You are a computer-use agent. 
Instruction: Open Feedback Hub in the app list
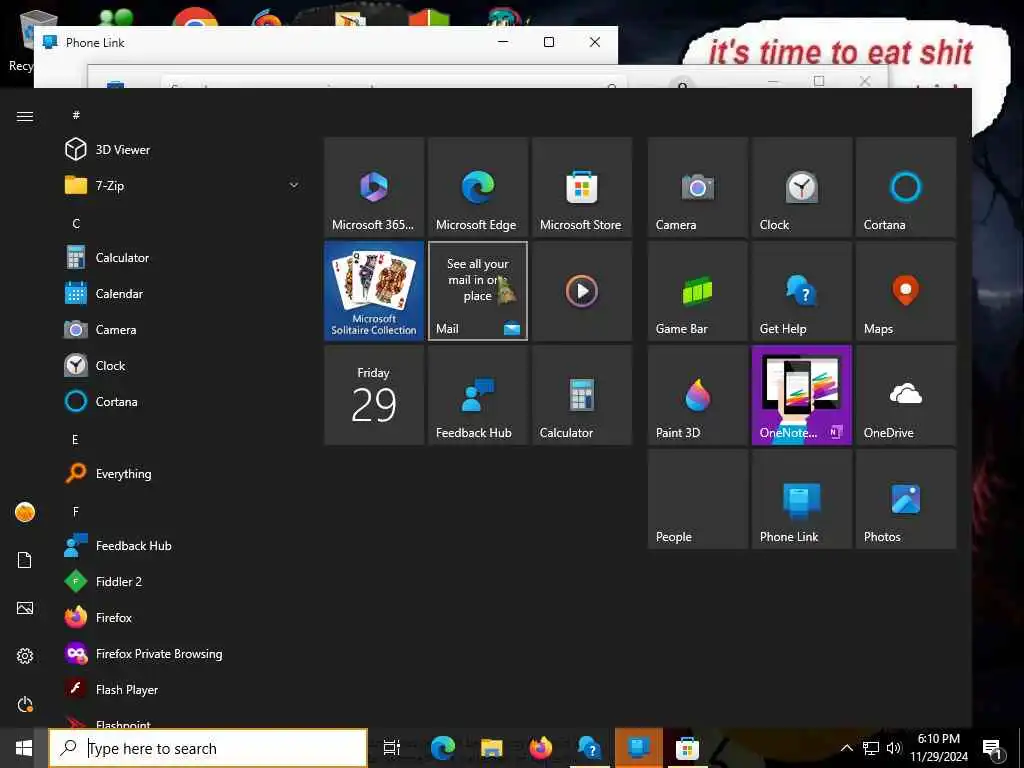(183, 545)
